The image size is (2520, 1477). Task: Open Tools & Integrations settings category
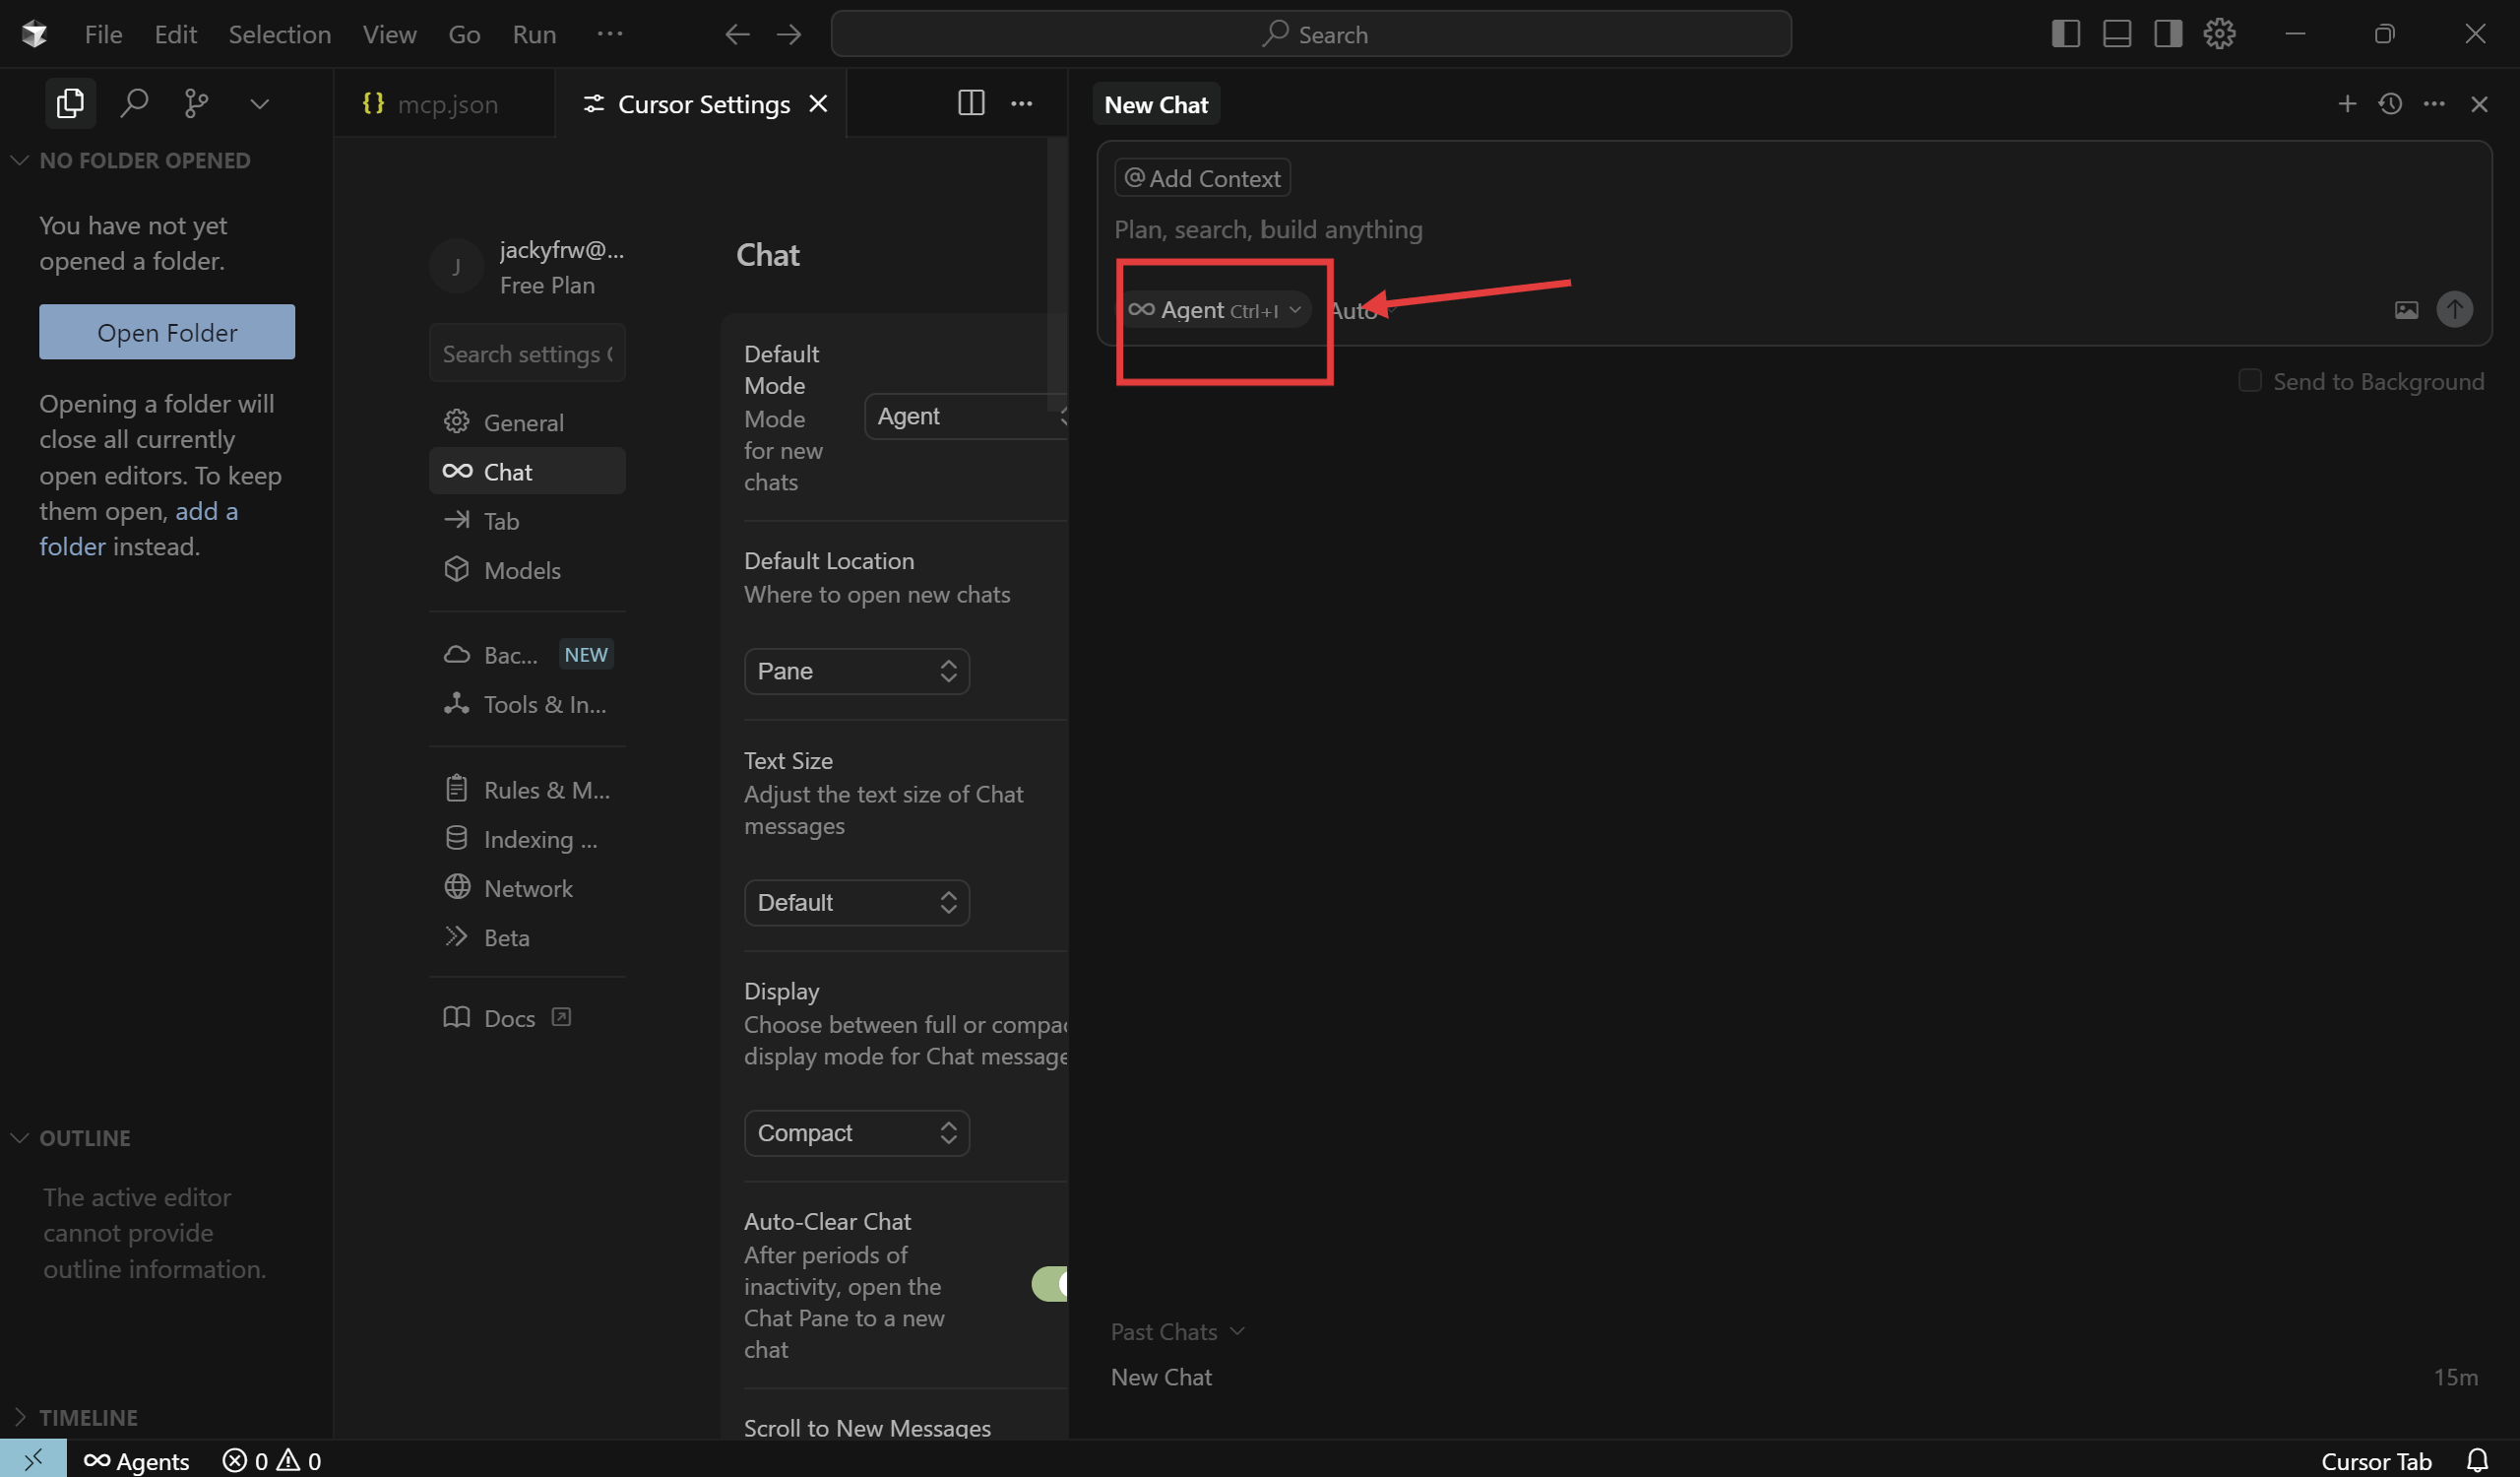coord(527,704)
